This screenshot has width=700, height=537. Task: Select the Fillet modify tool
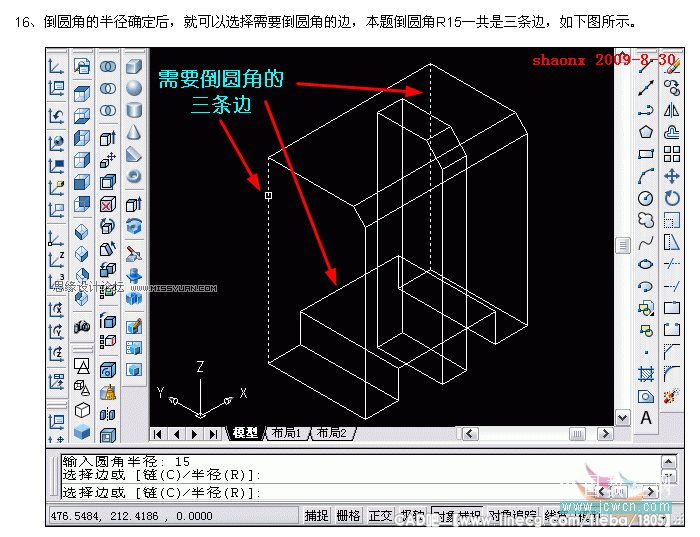tap(672, 374)
